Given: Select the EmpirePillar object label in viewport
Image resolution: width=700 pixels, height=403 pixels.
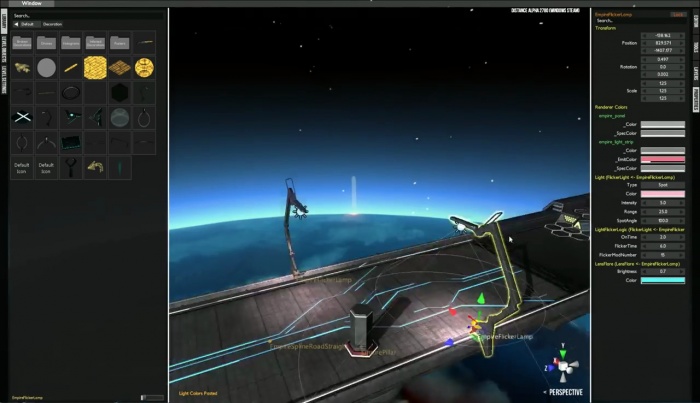Looking at the screenshot, I should (379, 353).
